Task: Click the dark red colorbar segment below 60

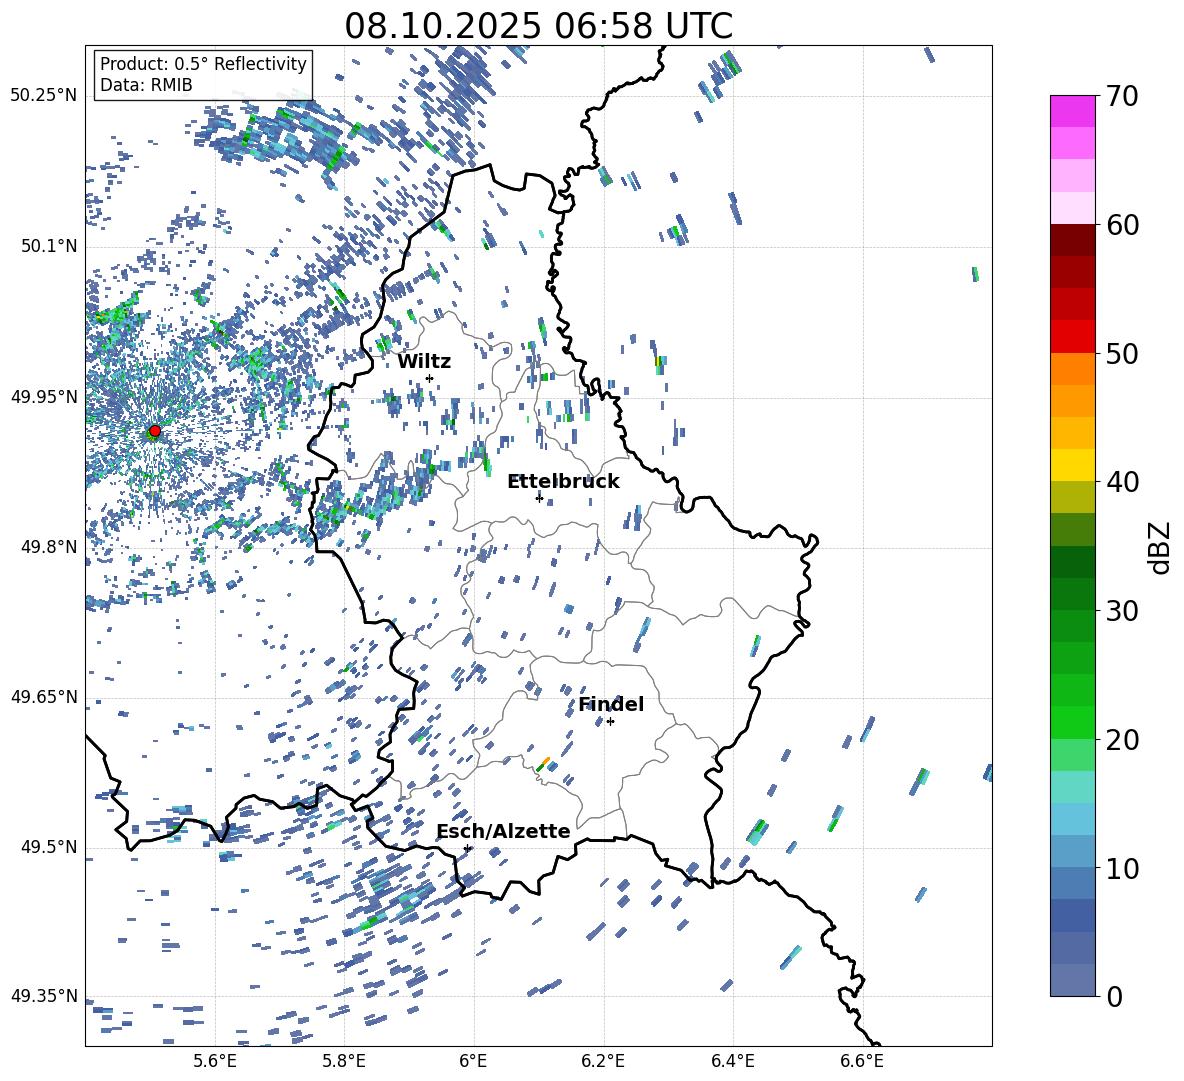Action: [x=1072, y=240]
